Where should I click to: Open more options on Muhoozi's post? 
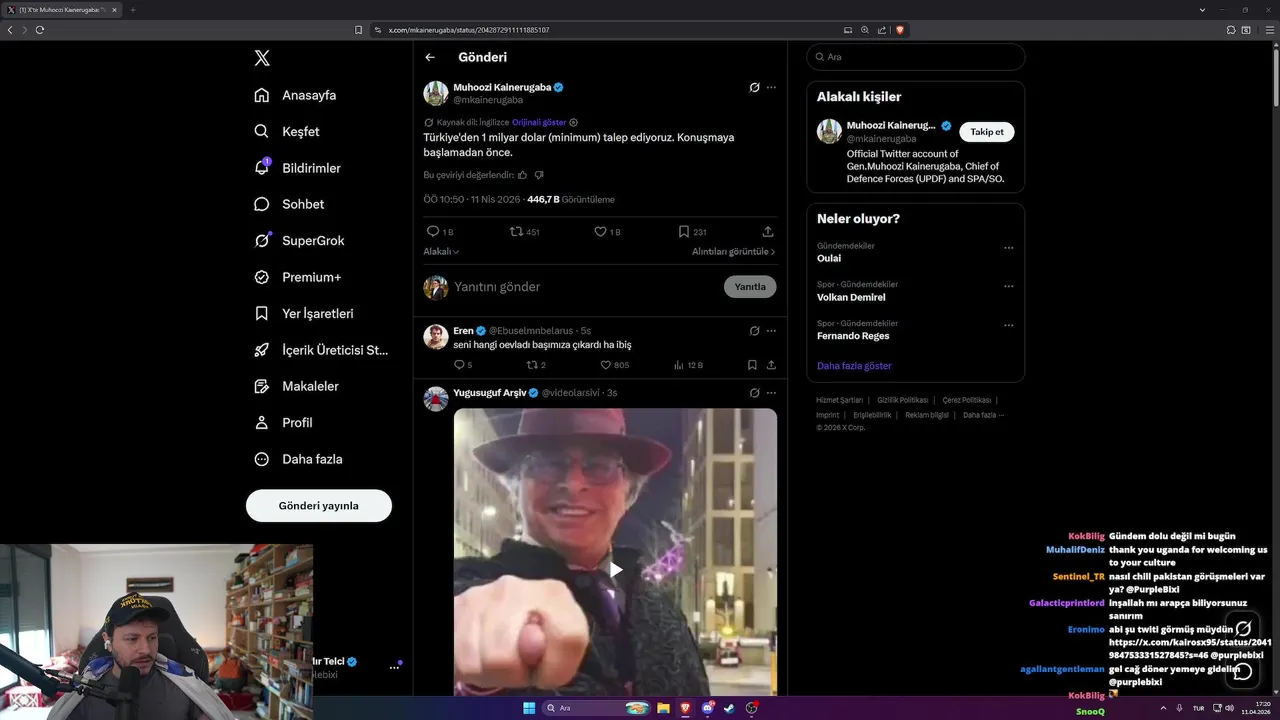tap(771, 87)
